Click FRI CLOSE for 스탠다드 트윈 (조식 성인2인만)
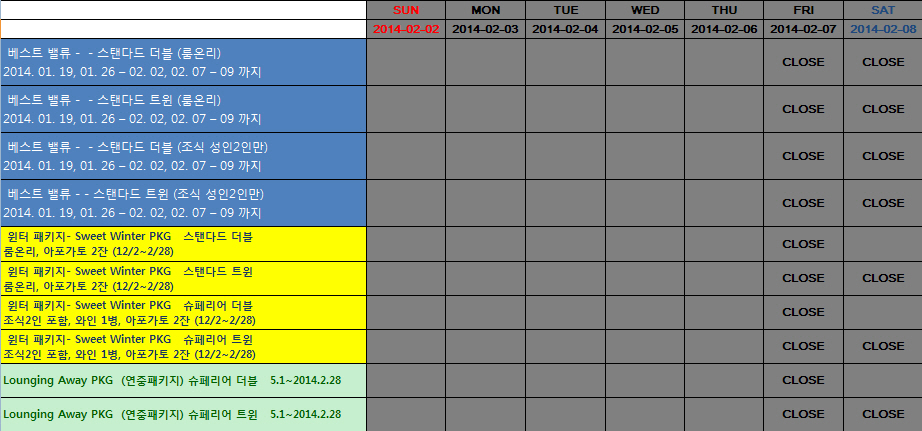922x431 pixels. [x=803, y=203]
